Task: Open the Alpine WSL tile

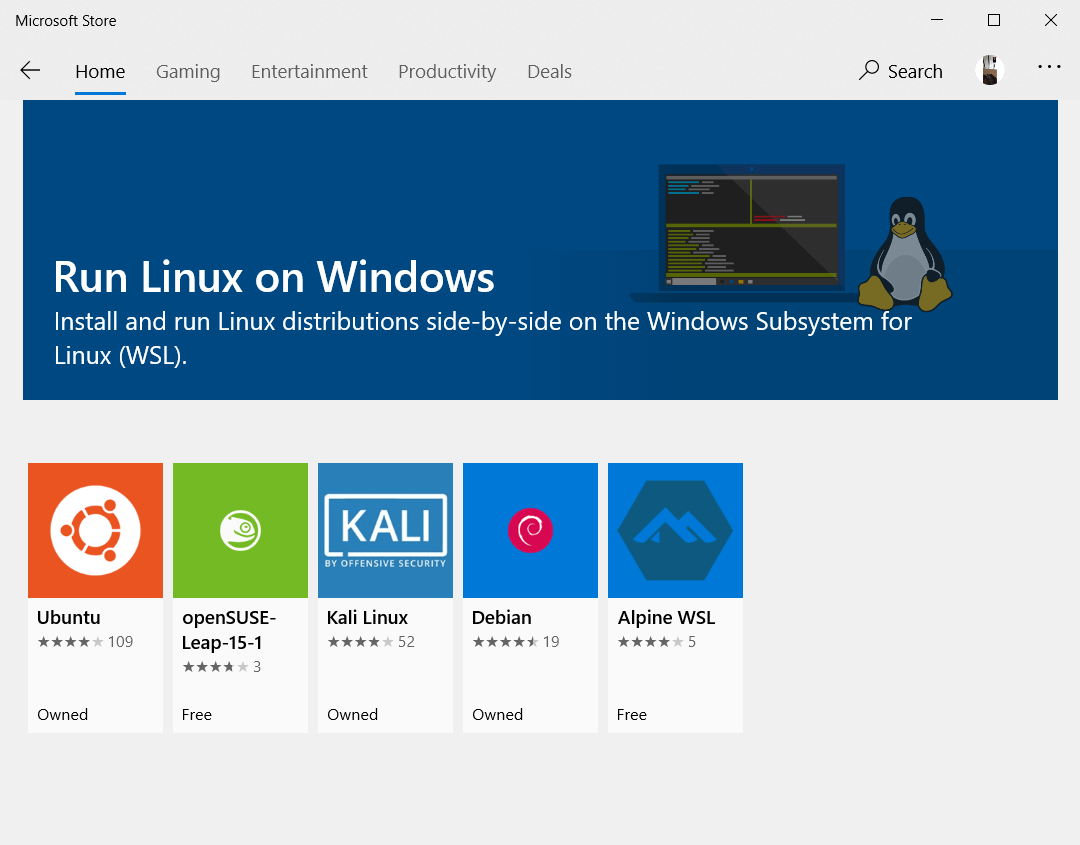Action: pyautogui.click(x=675, y=530)
